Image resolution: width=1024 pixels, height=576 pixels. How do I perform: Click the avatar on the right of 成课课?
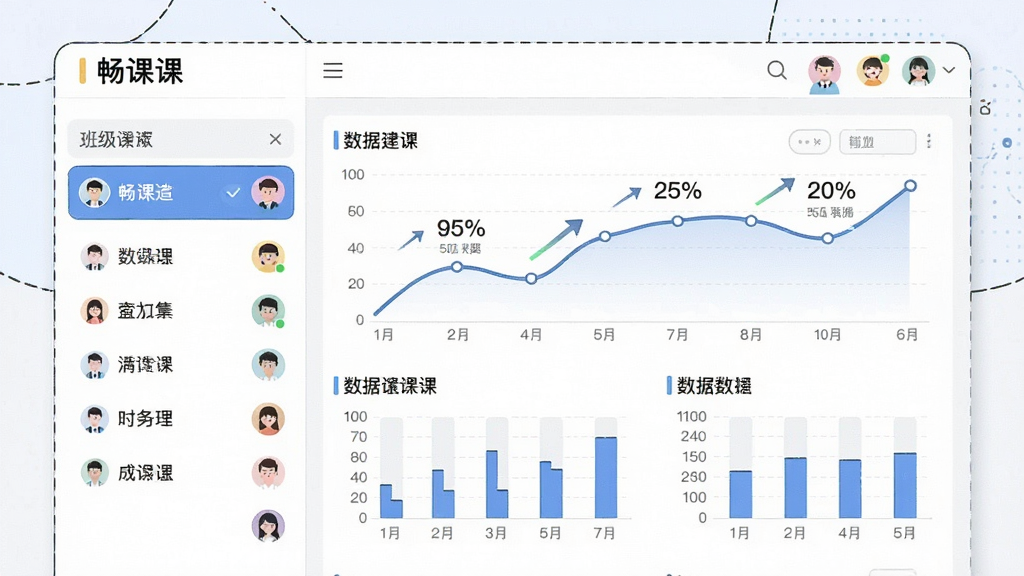click(268, 473)
